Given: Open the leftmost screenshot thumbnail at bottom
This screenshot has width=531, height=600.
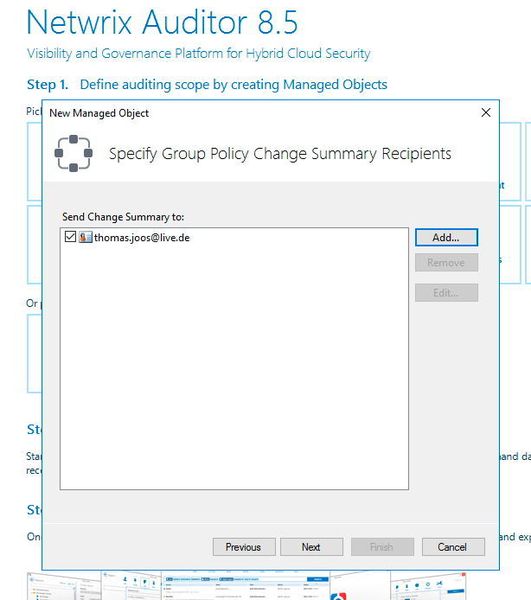Looking at the screenshot, I should [64, 586].
